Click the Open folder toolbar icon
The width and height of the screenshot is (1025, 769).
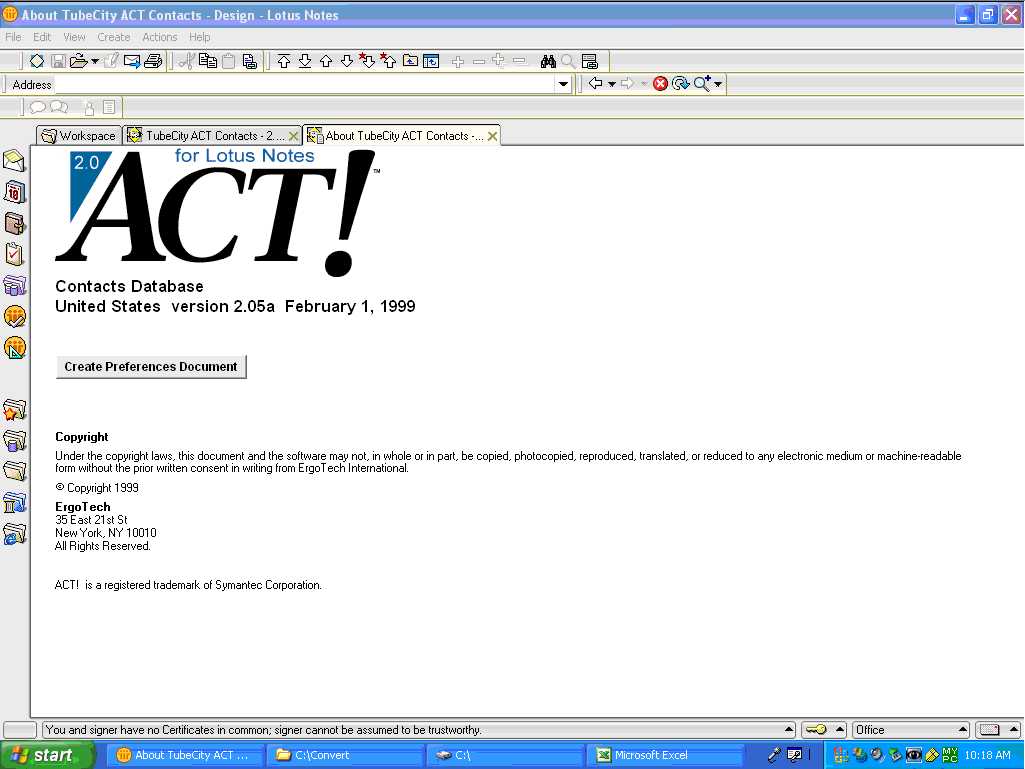pos(78,61)
